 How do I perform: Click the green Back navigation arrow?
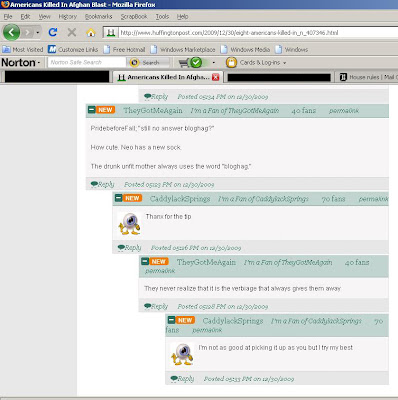pos(11,32)
